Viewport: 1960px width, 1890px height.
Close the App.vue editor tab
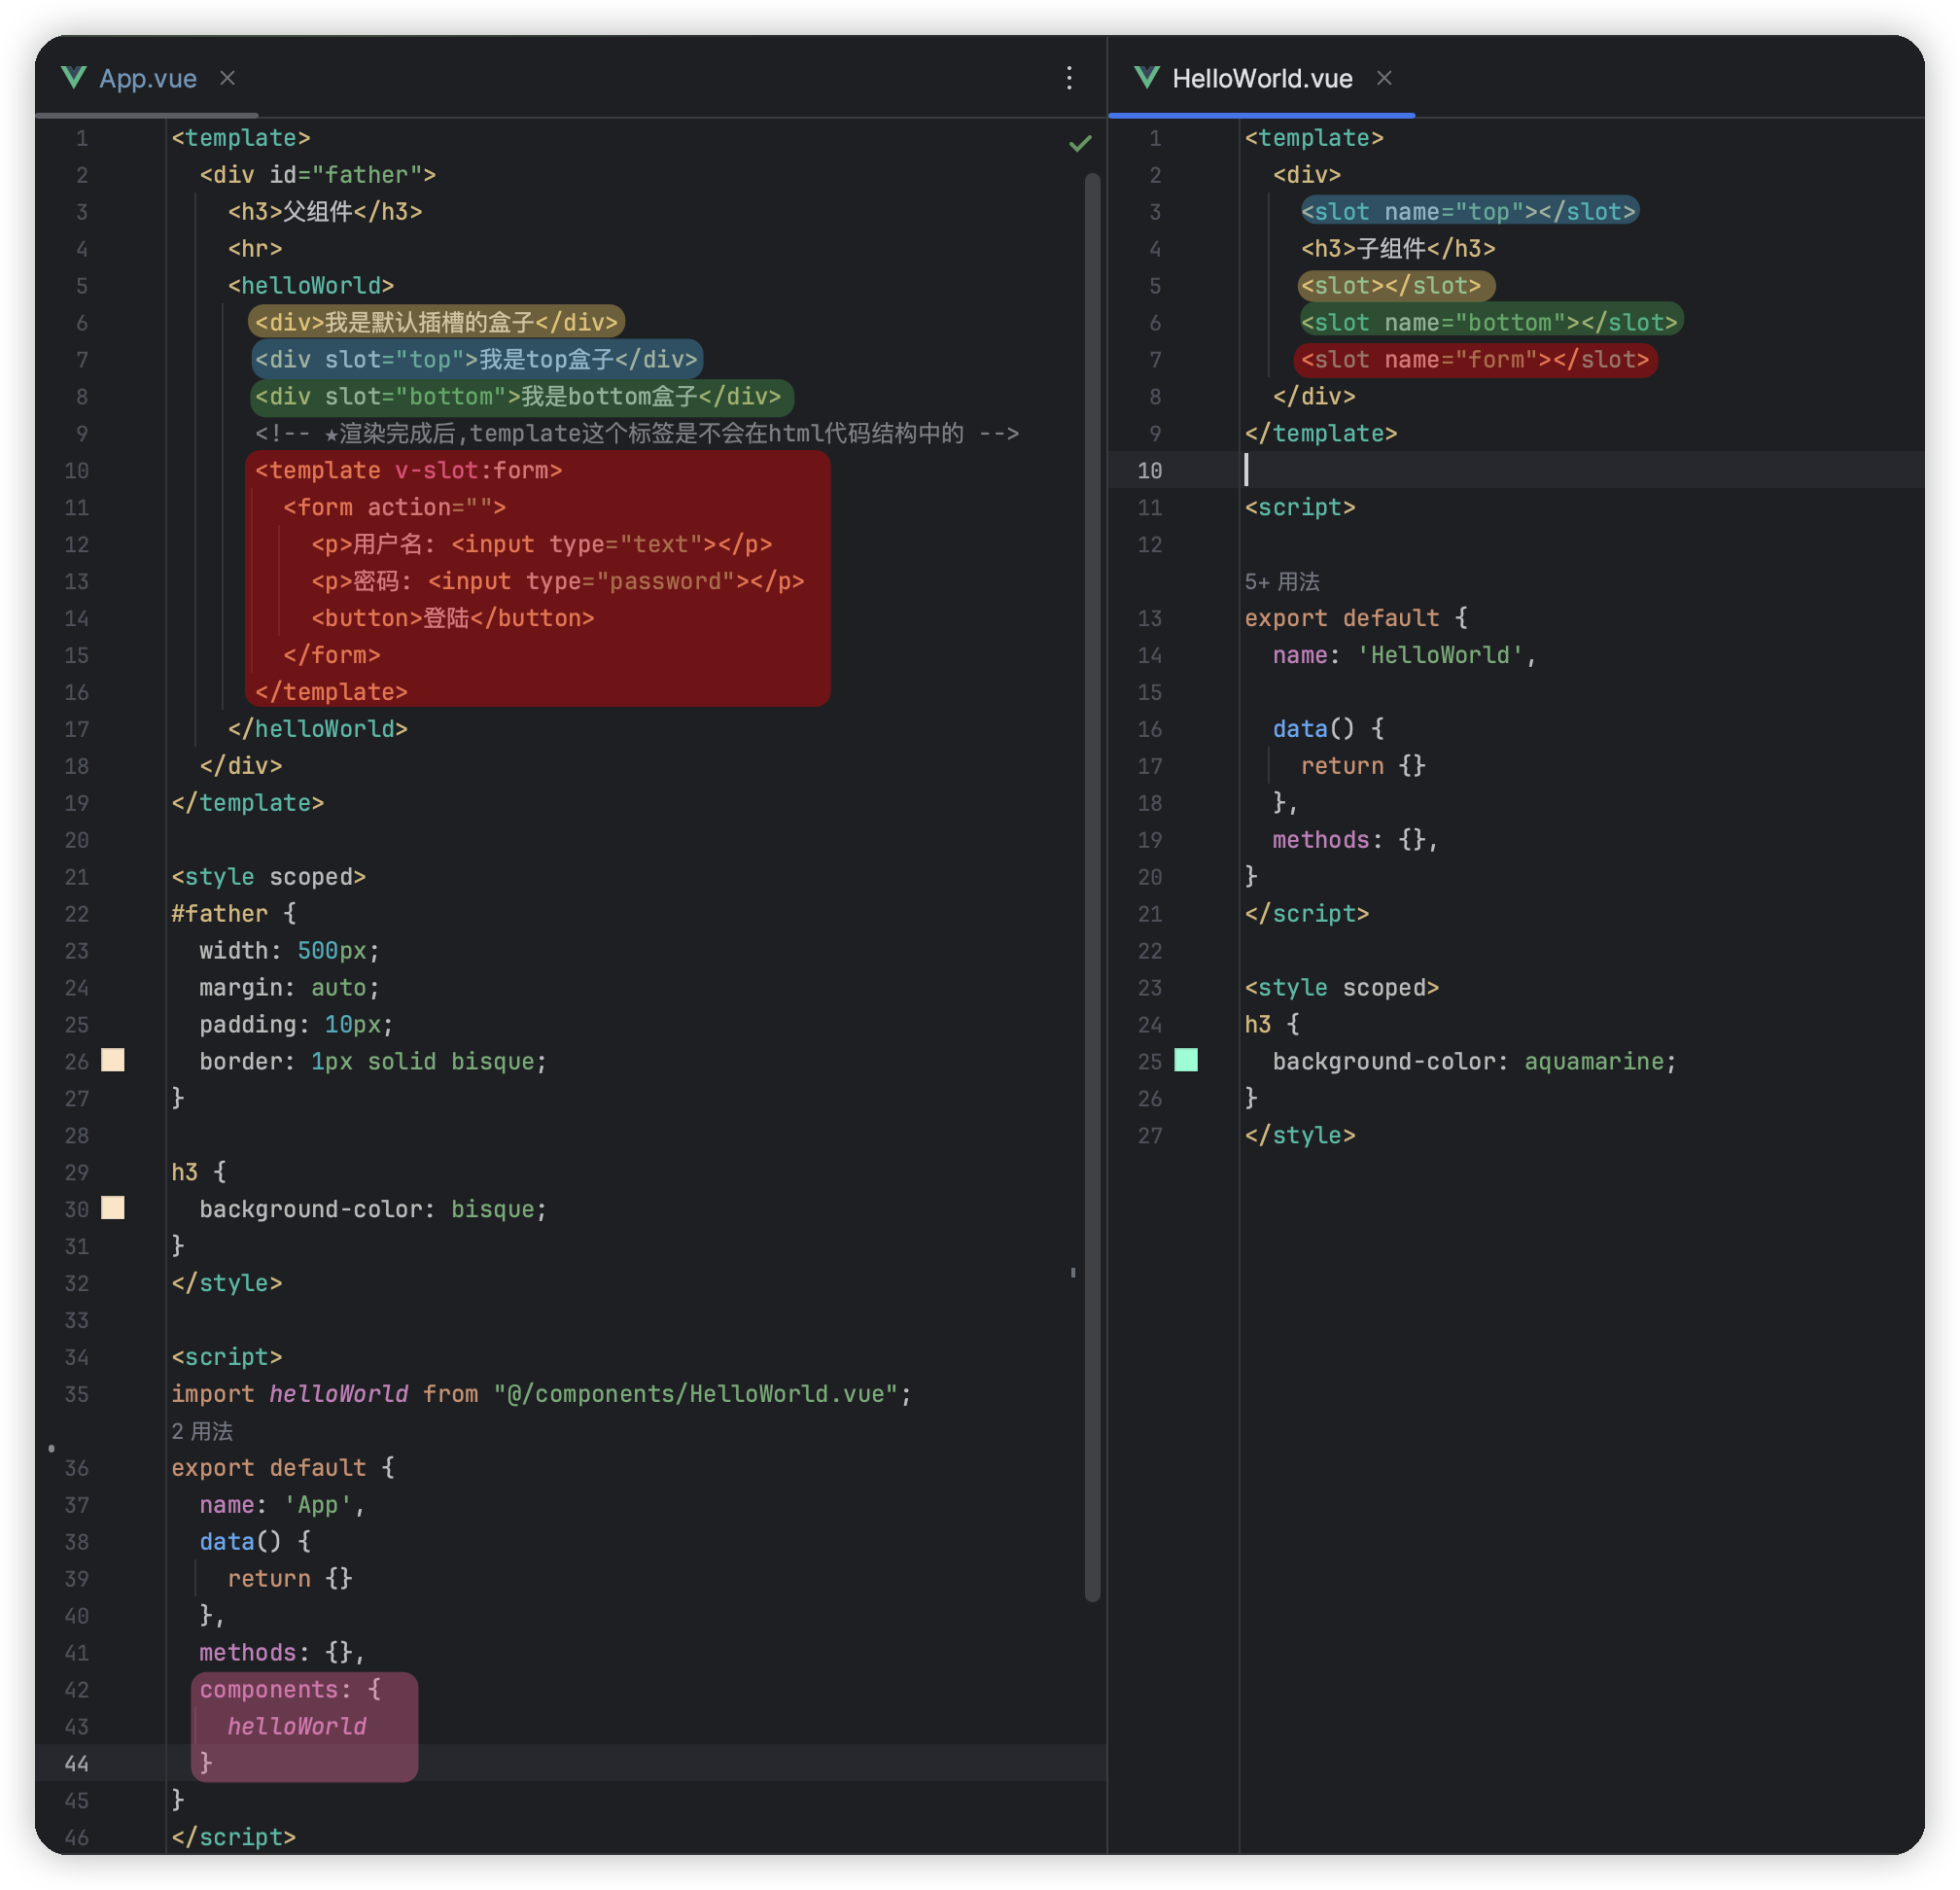tap(228, 78)
